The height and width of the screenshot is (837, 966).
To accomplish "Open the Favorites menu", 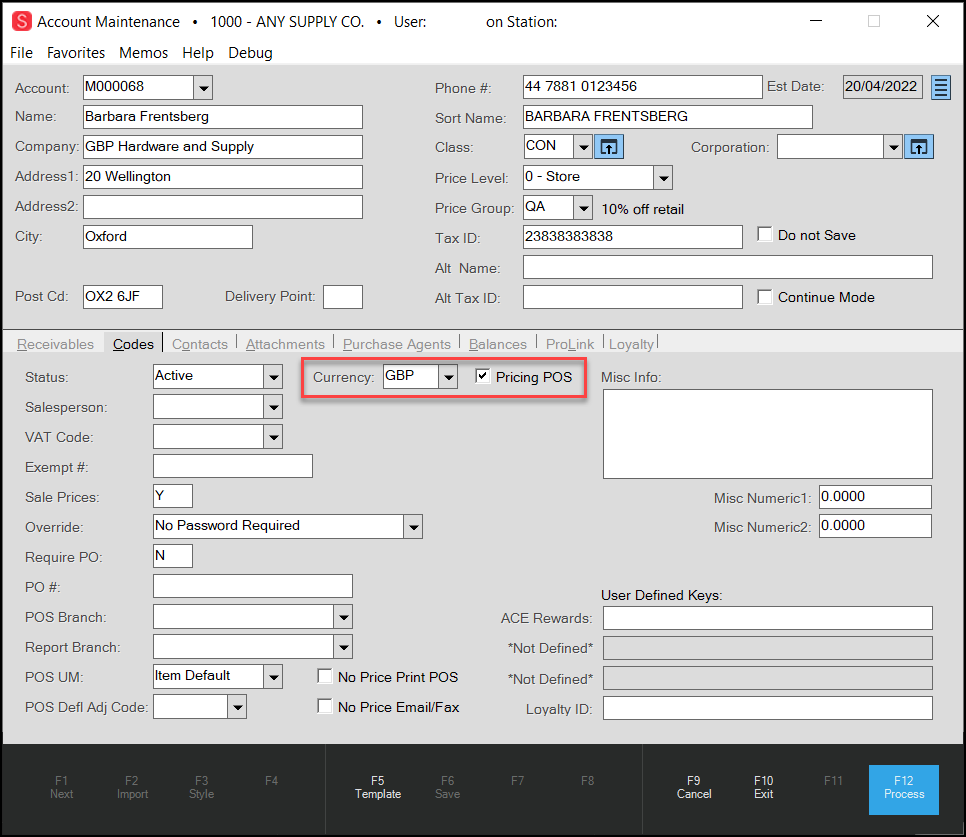I will [76, 53].
